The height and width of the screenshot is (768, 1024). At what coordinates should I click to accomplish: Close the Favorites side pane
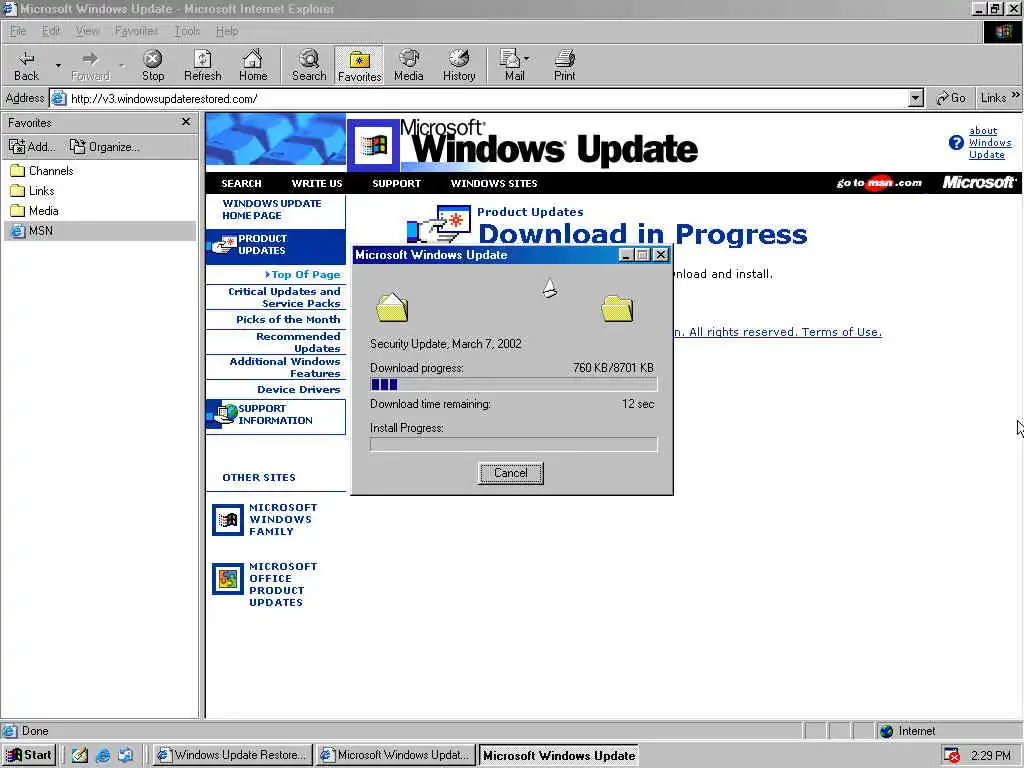(185, 122)
